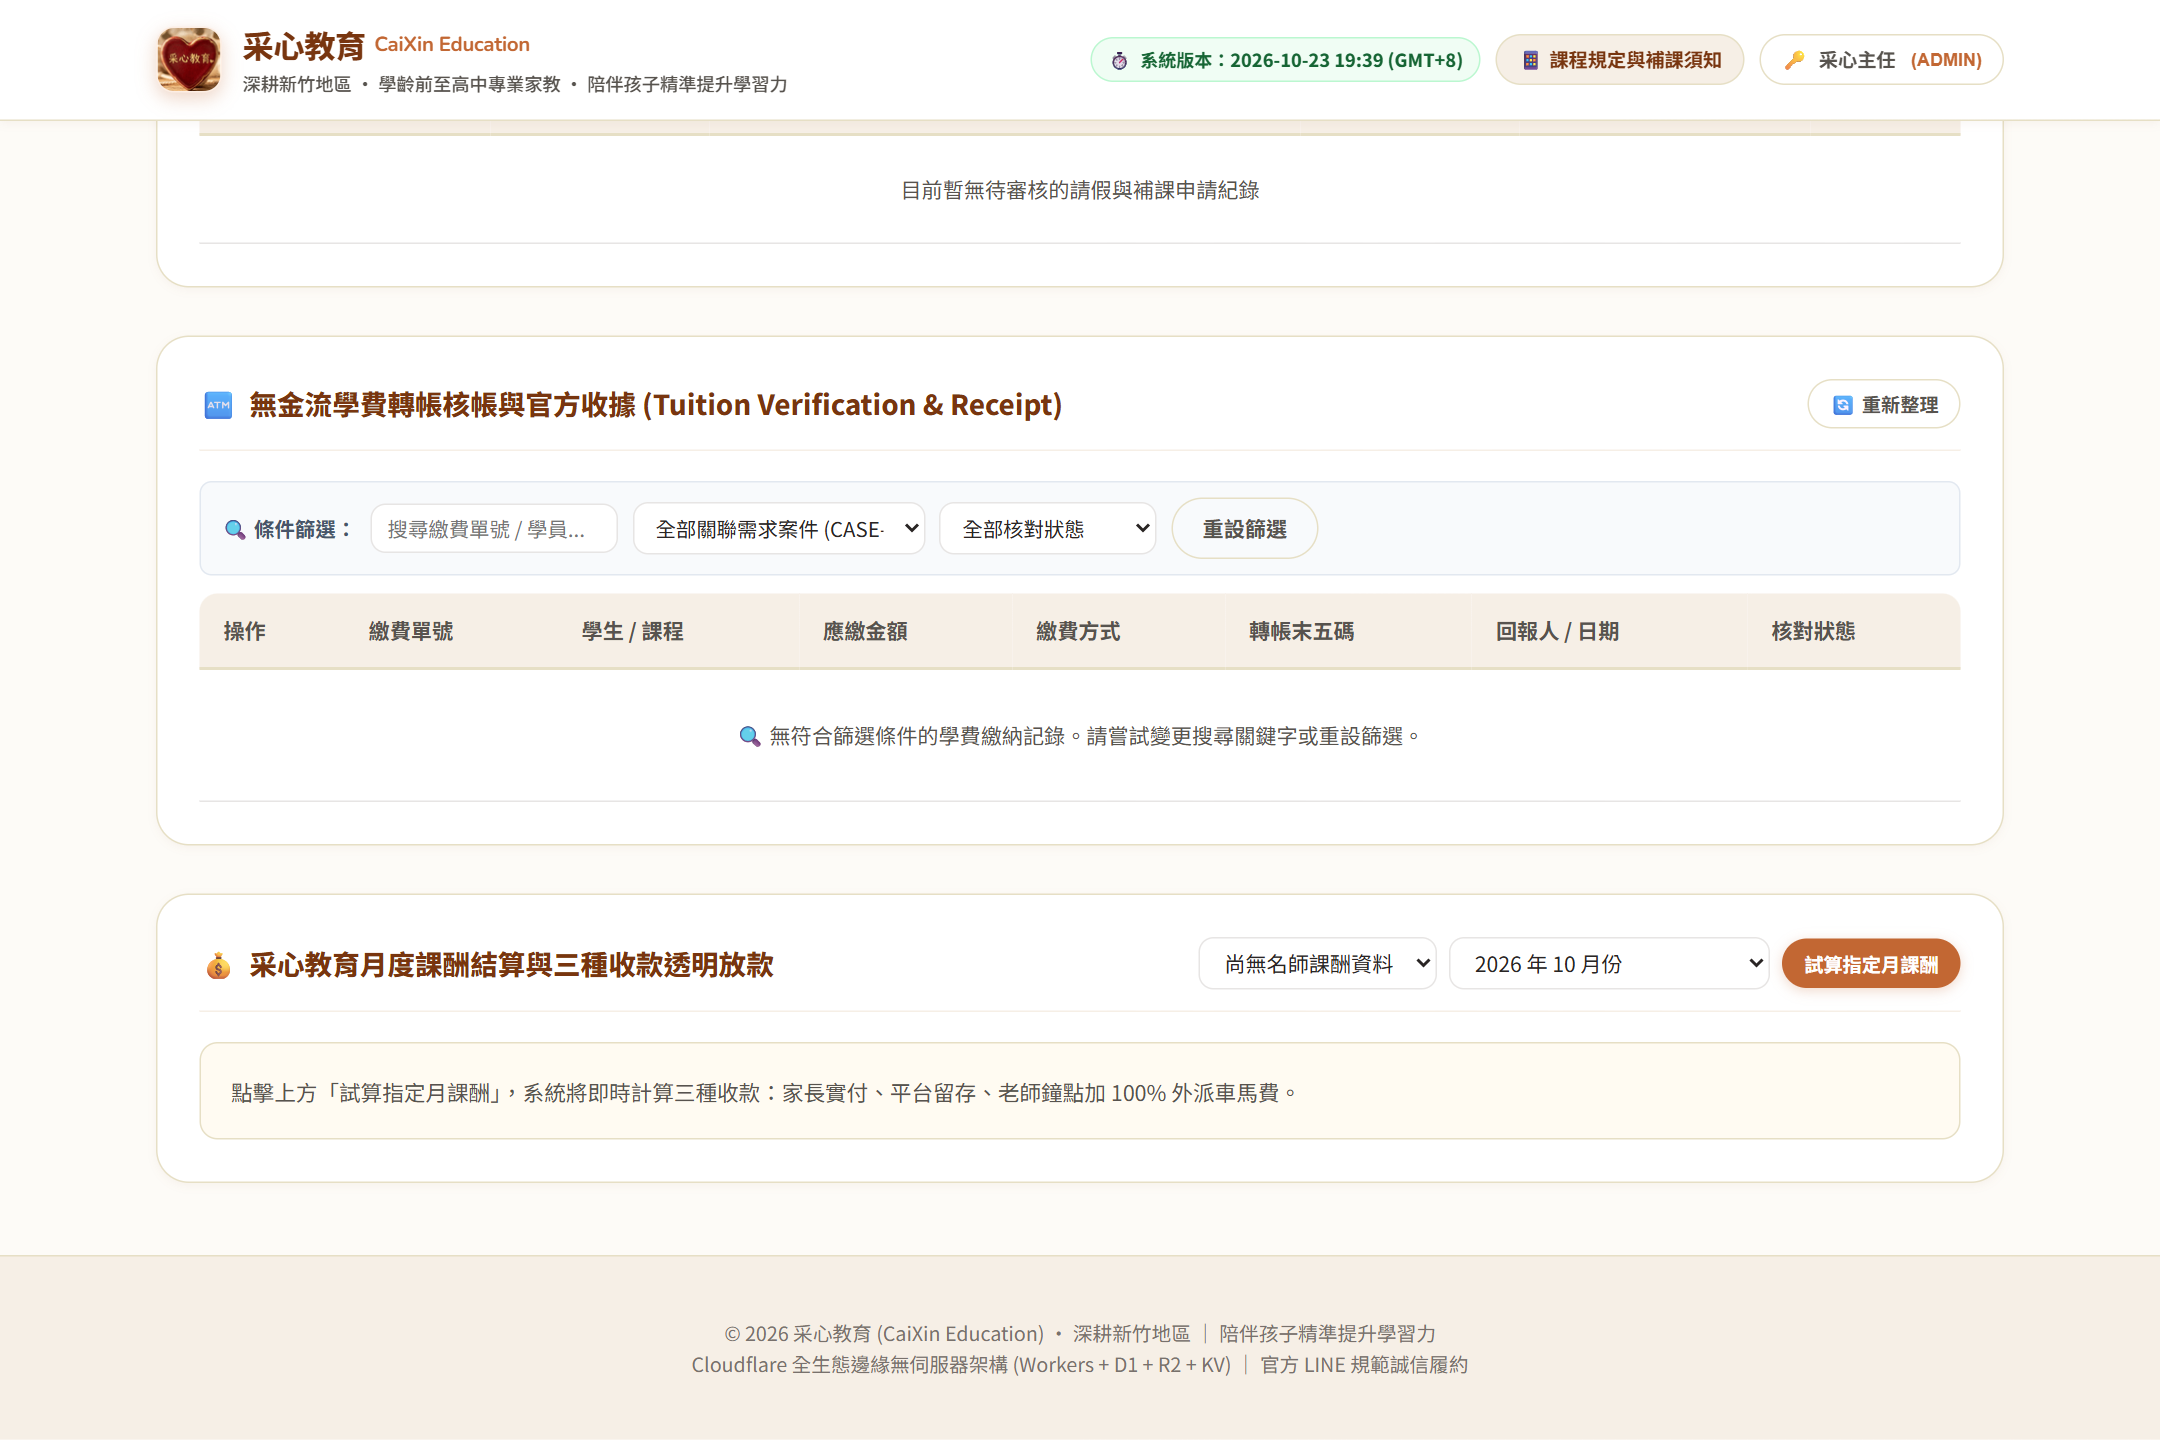
Task: Click 目前暫無待審核的請假與補課申請紀錄 message
Action: coord(1080,190)
